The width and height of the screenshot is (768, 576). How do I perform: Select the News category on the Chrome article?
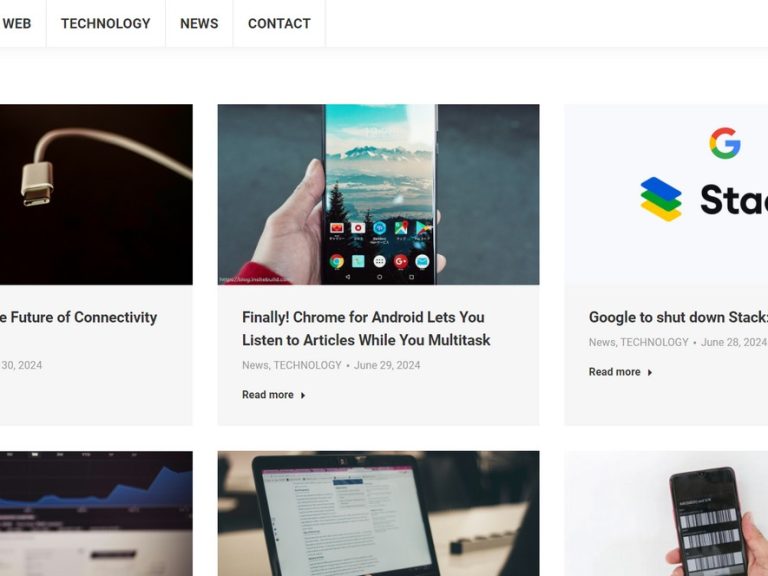(255, 365)
